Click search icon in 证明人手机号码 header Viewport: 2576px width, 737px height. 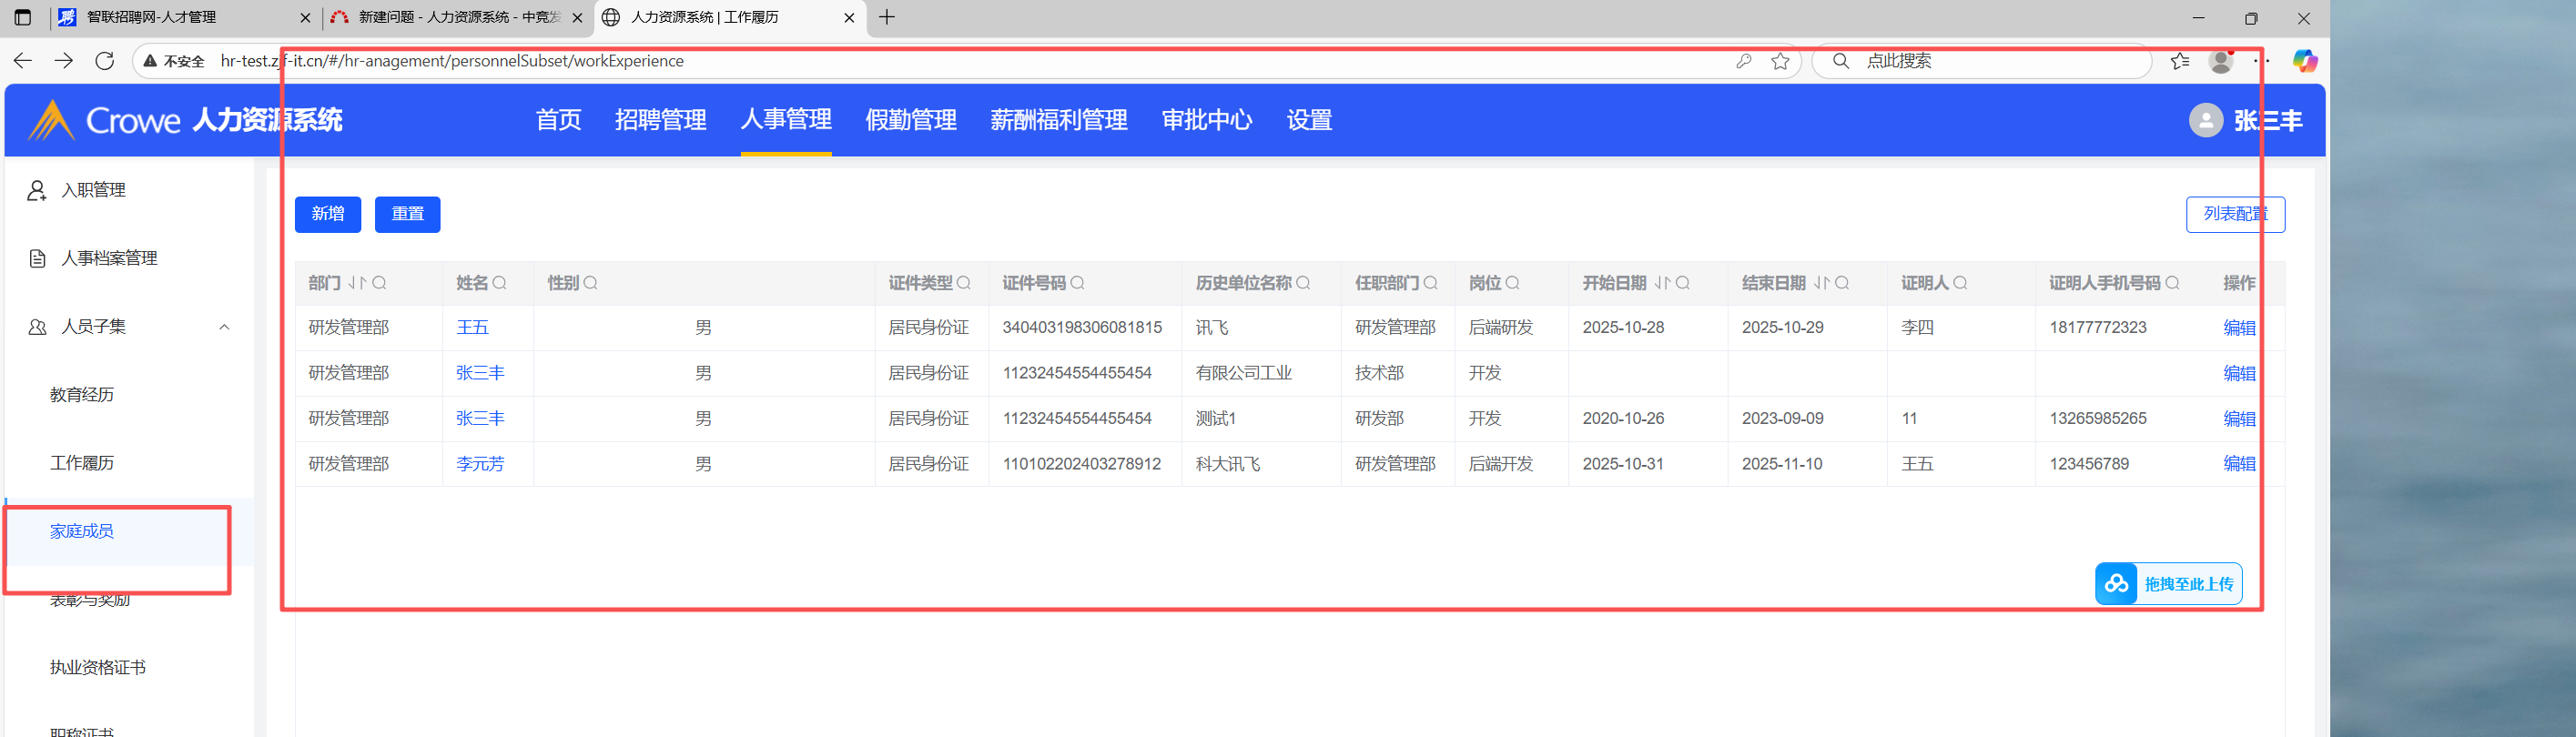coord(2172,283)
